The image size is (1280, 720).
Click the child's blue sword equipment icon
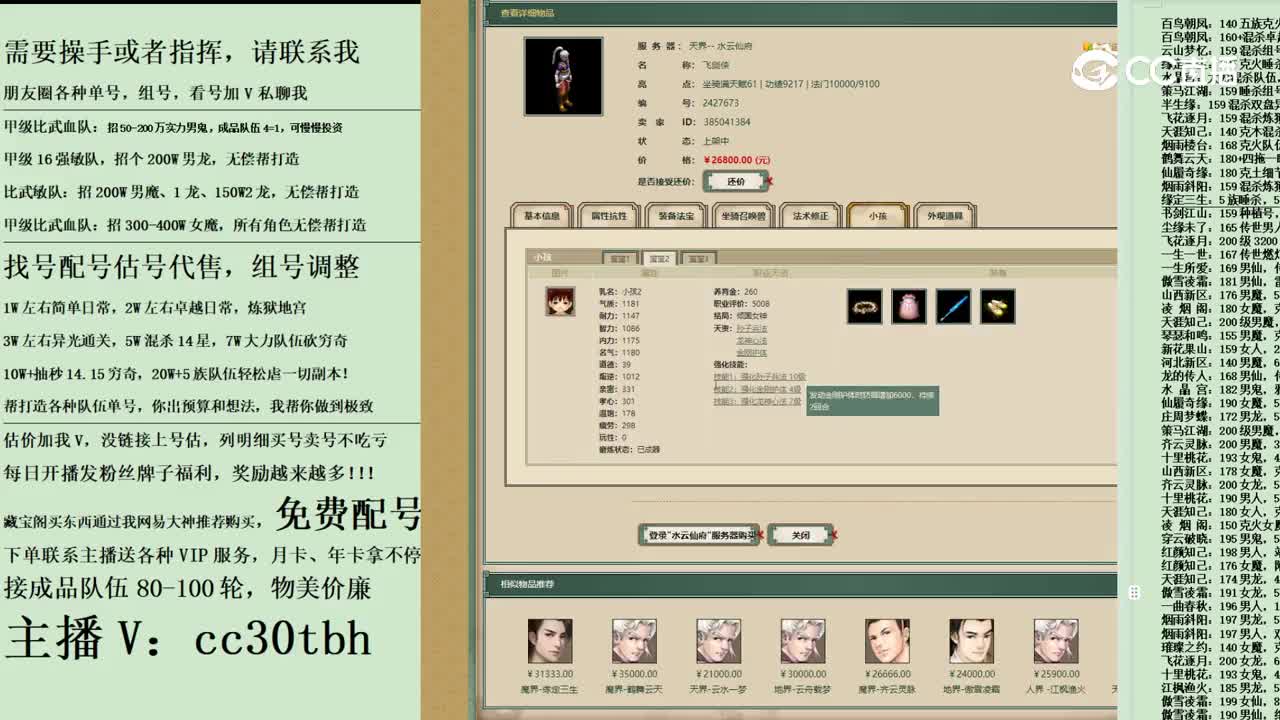(x=953, y=306)
